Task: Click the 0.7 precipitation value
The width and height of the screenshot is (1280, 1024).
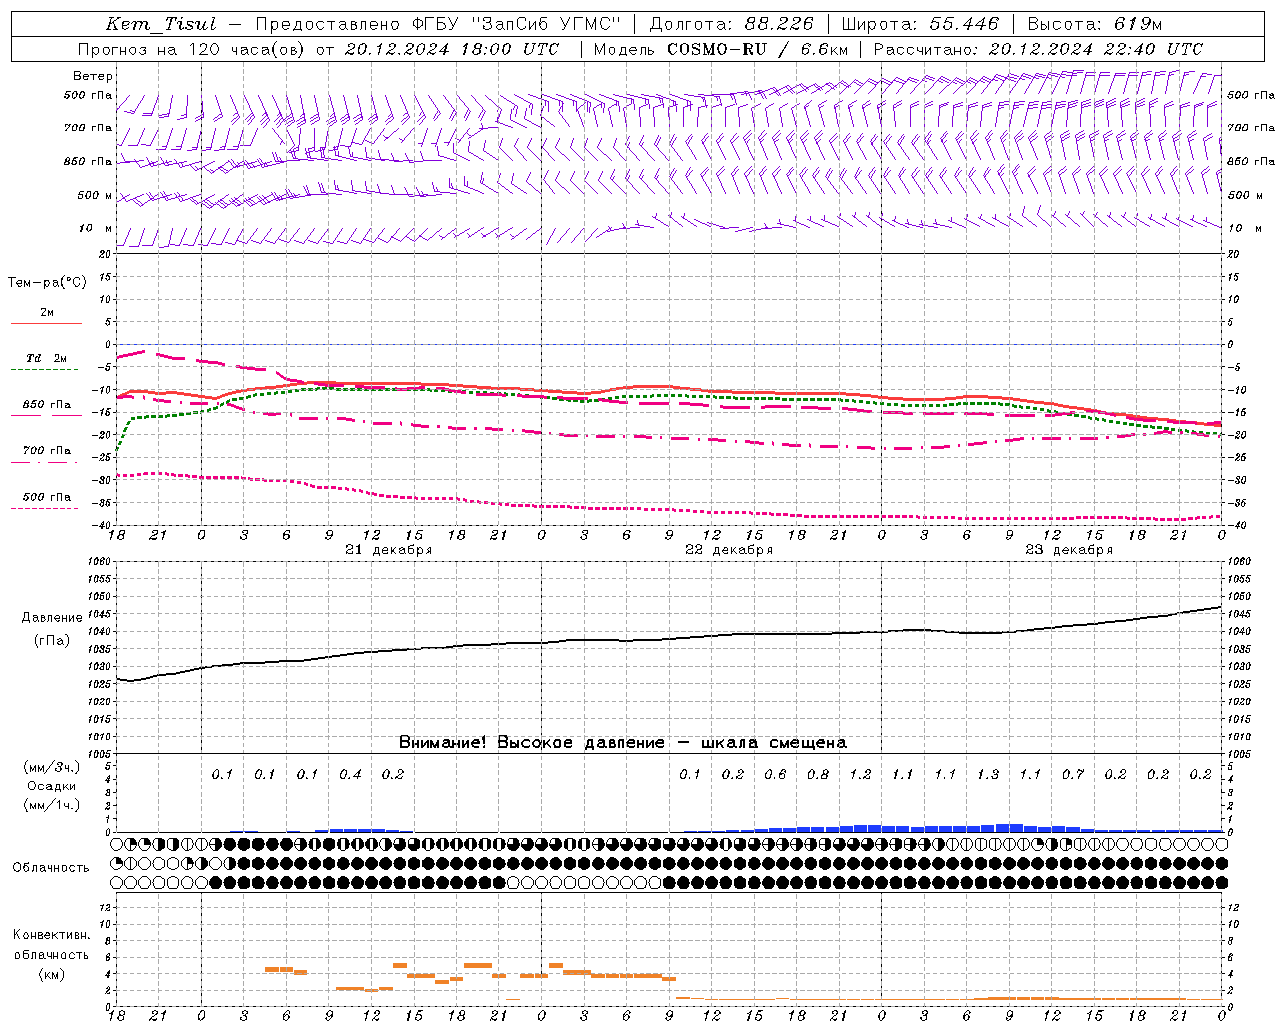Action: pos(1073,774)
